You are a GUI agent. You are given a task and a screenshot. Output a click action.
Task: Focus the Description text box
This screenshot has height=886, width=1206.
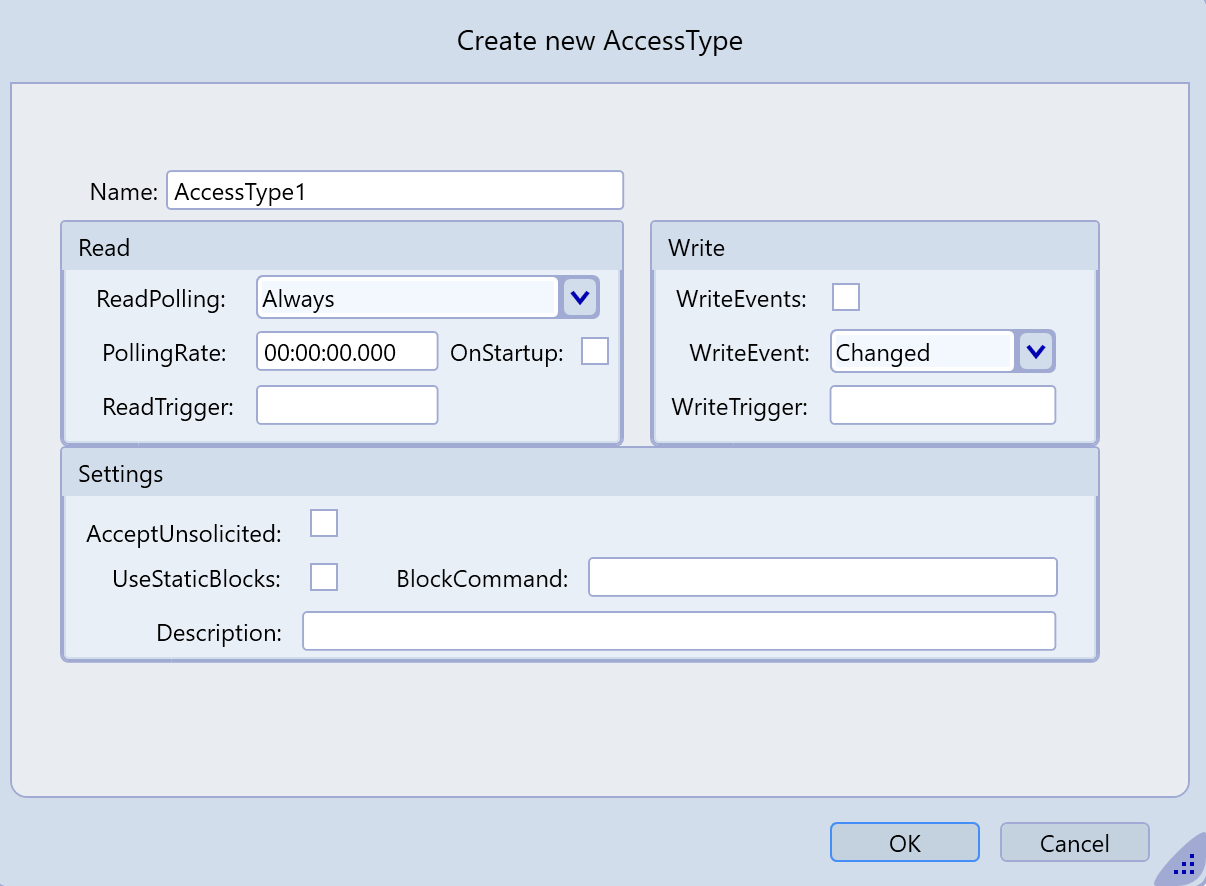[x=678, y=631]
